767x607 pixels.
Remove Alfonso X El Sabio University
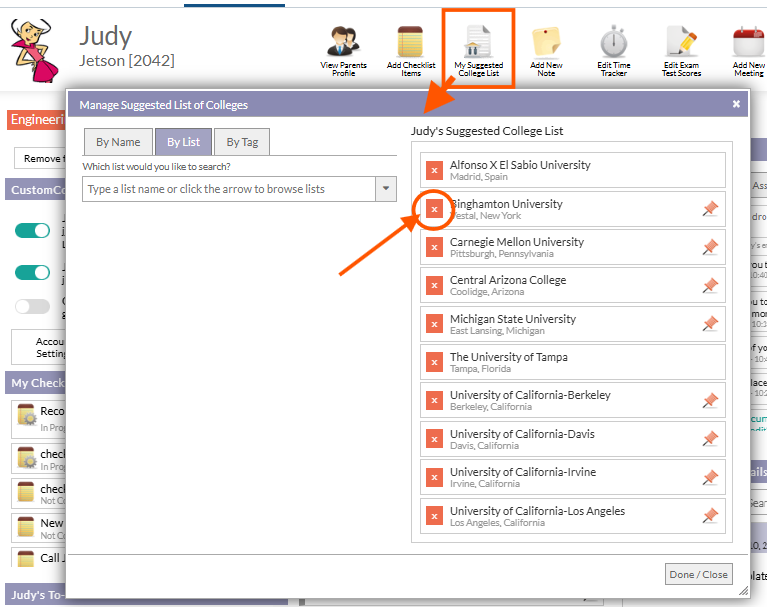tap(434, 170)
